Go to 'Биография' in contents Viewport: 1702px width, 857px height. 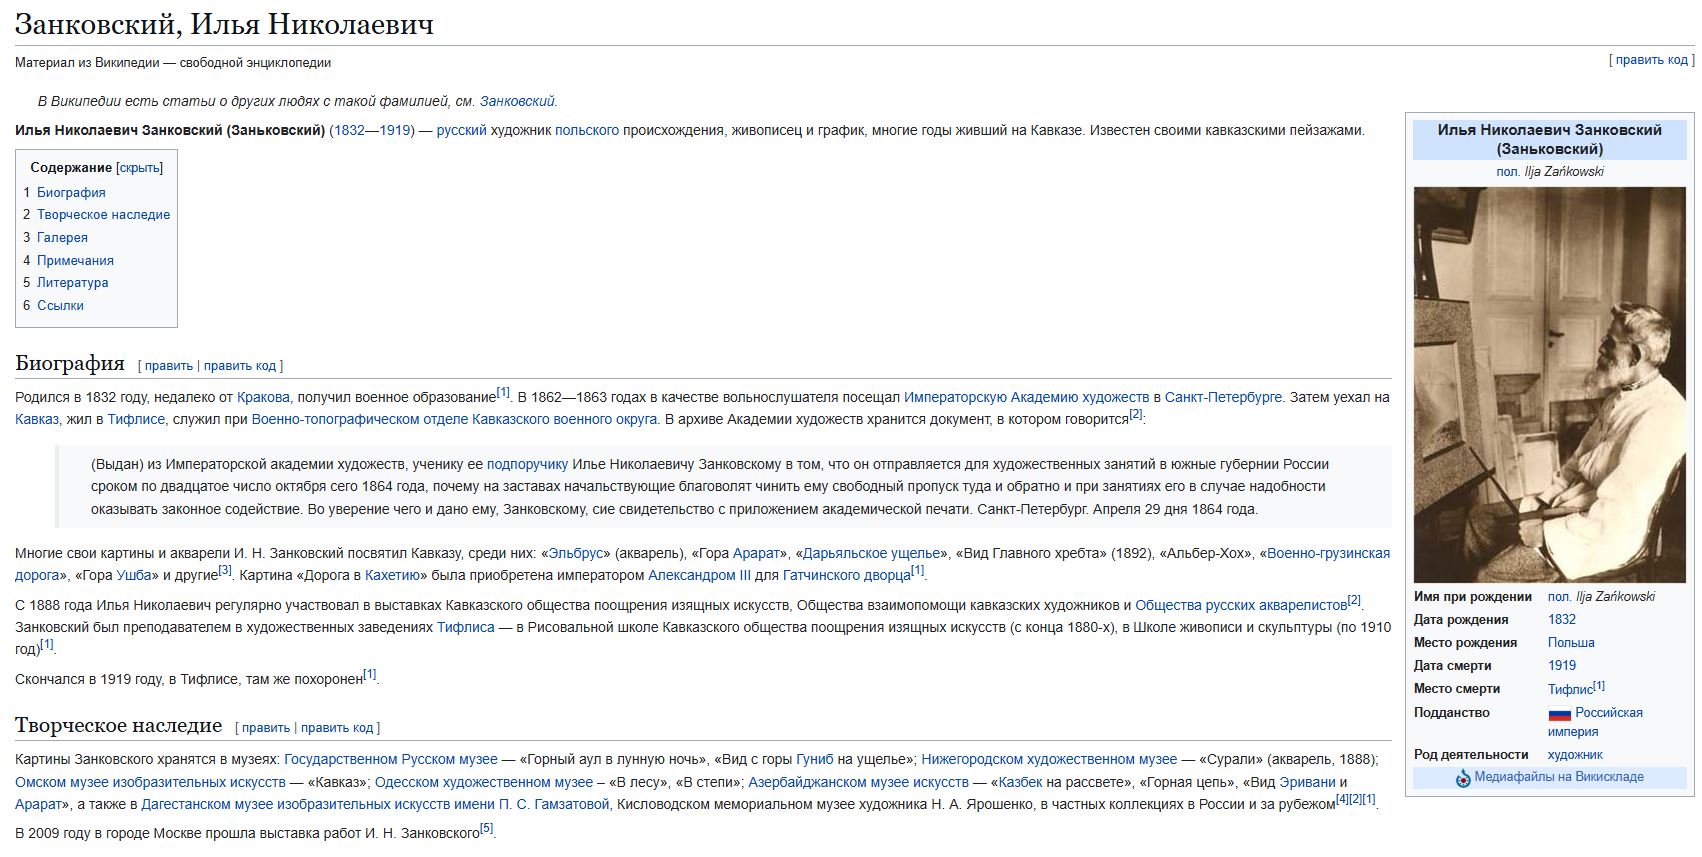point(71,192)
